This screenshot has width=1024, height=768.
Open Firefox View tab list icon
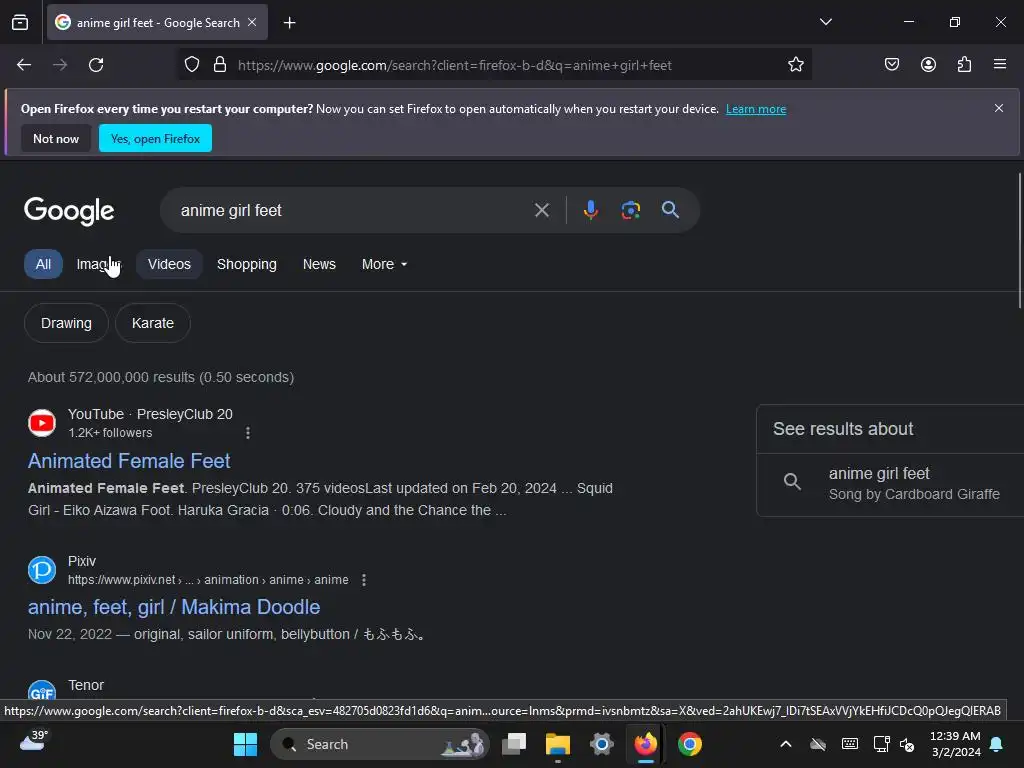(x=20, y=22)
